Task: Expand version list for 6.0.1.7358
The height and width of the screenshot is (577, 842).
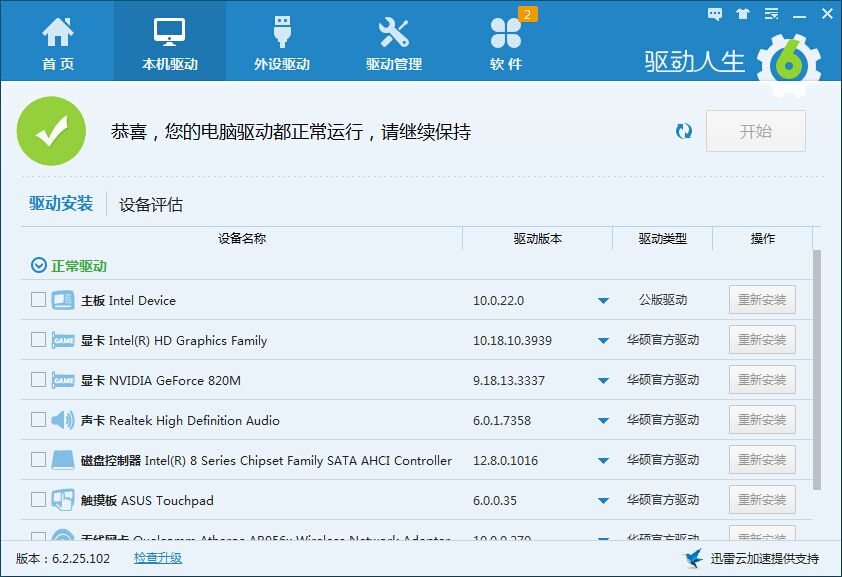Action: coord(603,421)
